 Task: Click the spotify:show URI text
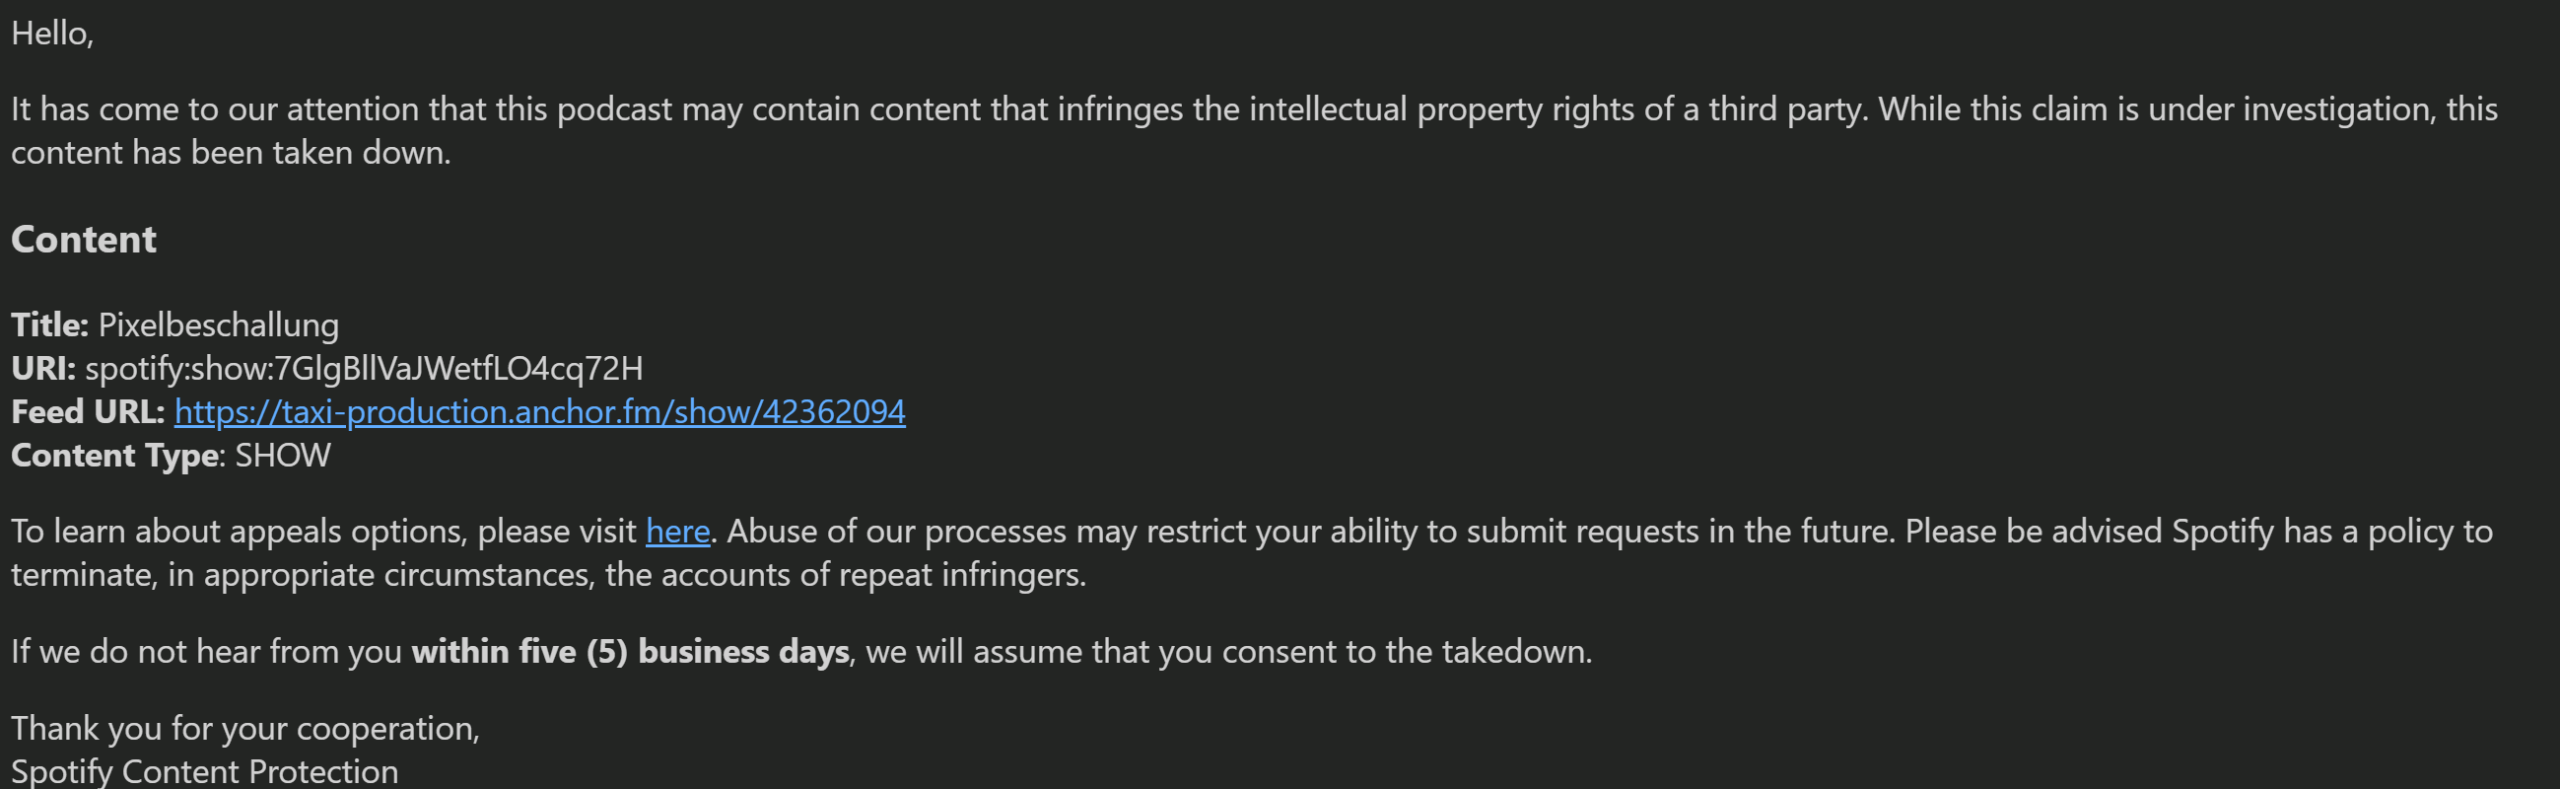point(364,369)
